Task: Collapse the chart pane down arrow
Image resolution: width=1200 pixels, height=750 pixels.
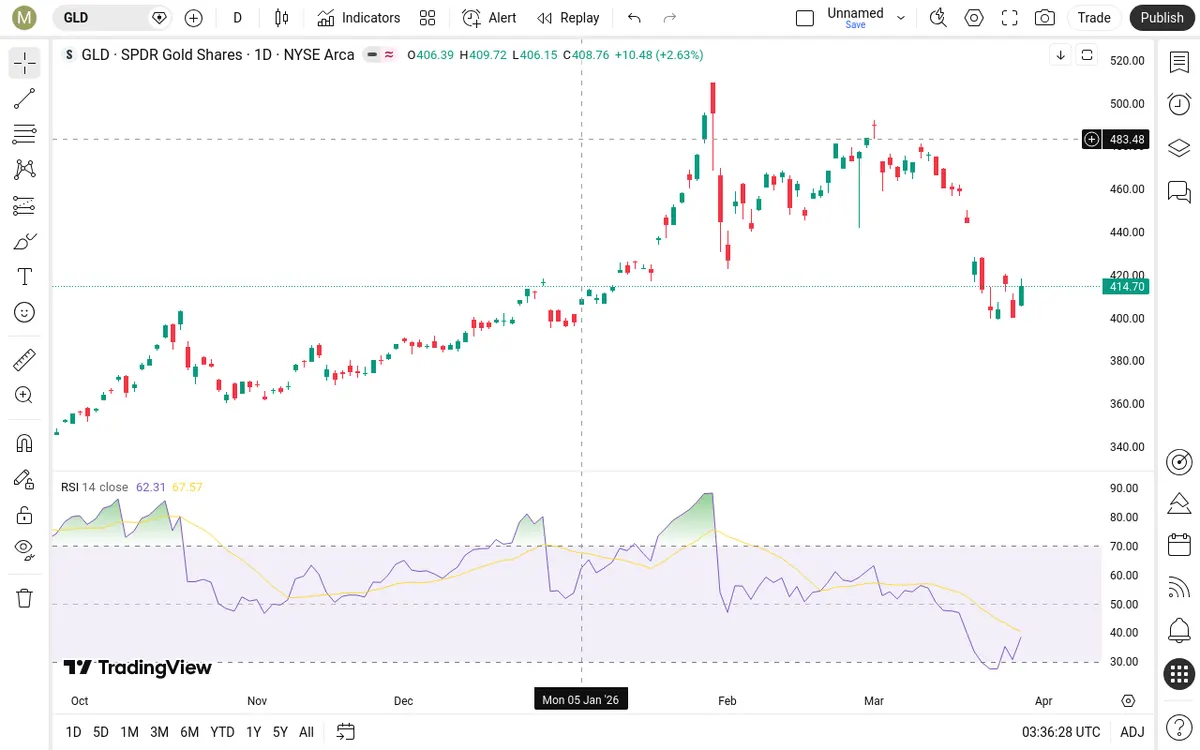Action: pyautogui.click(x=1061, y=55)
